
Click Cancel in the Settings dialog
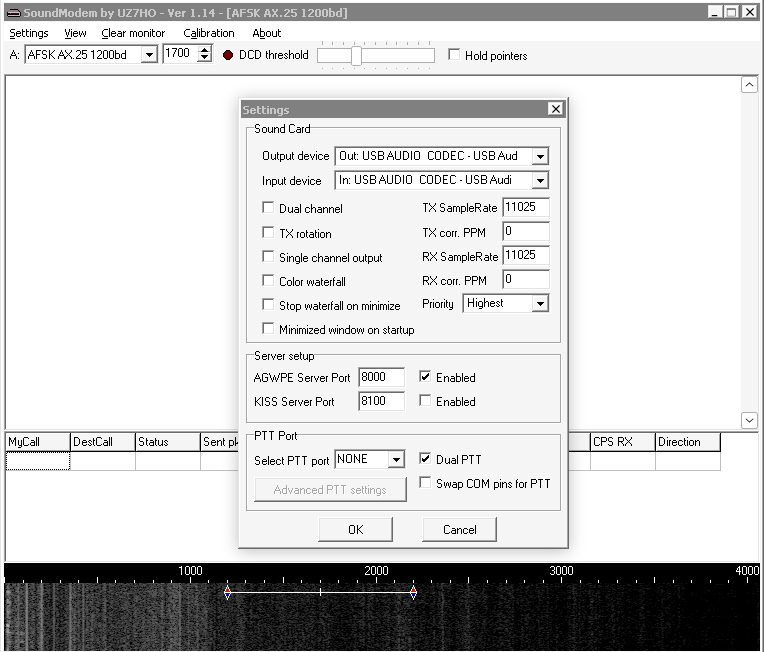459,530
